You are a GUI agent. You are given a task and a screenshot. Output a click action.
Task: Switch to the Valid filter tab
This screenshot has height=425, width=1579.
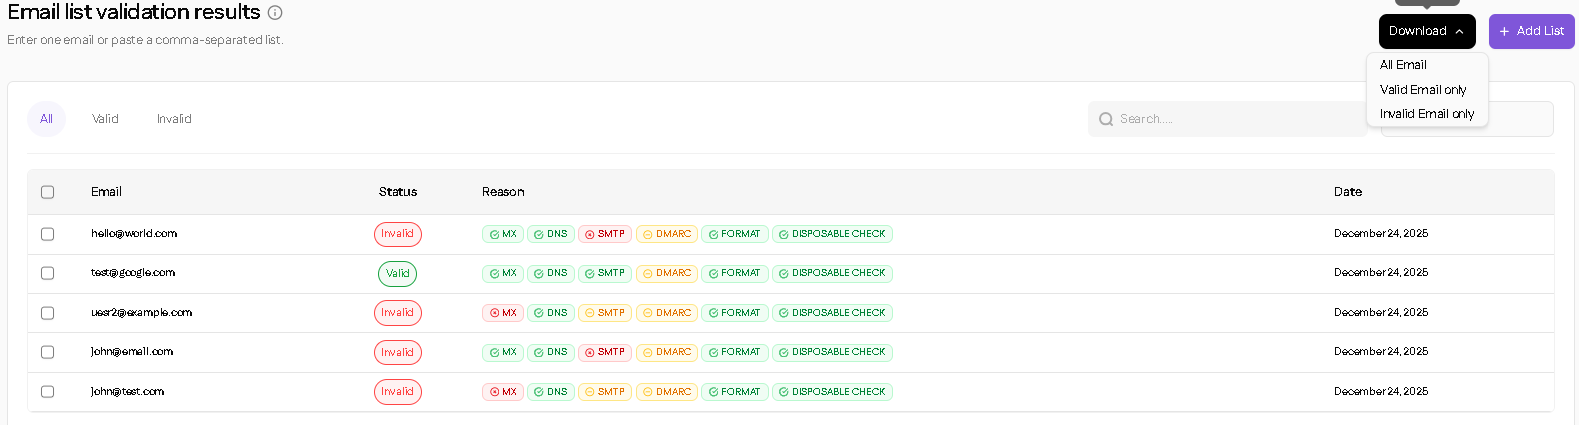coord(105,119)
